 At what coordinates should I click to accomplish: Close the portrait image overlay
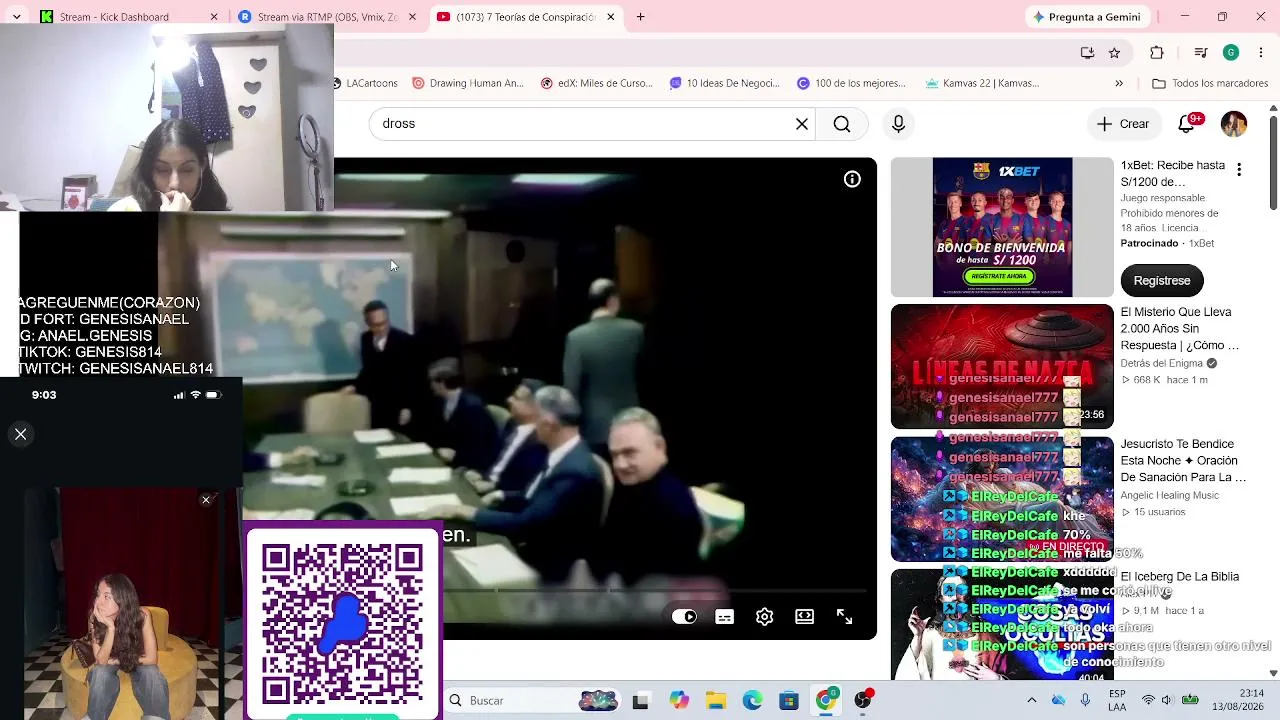(206, 500)
